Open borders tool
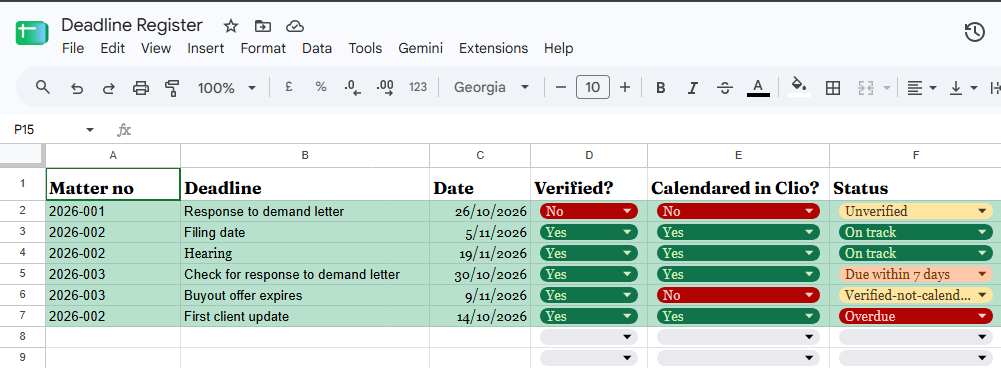 (x=832, y=88)
